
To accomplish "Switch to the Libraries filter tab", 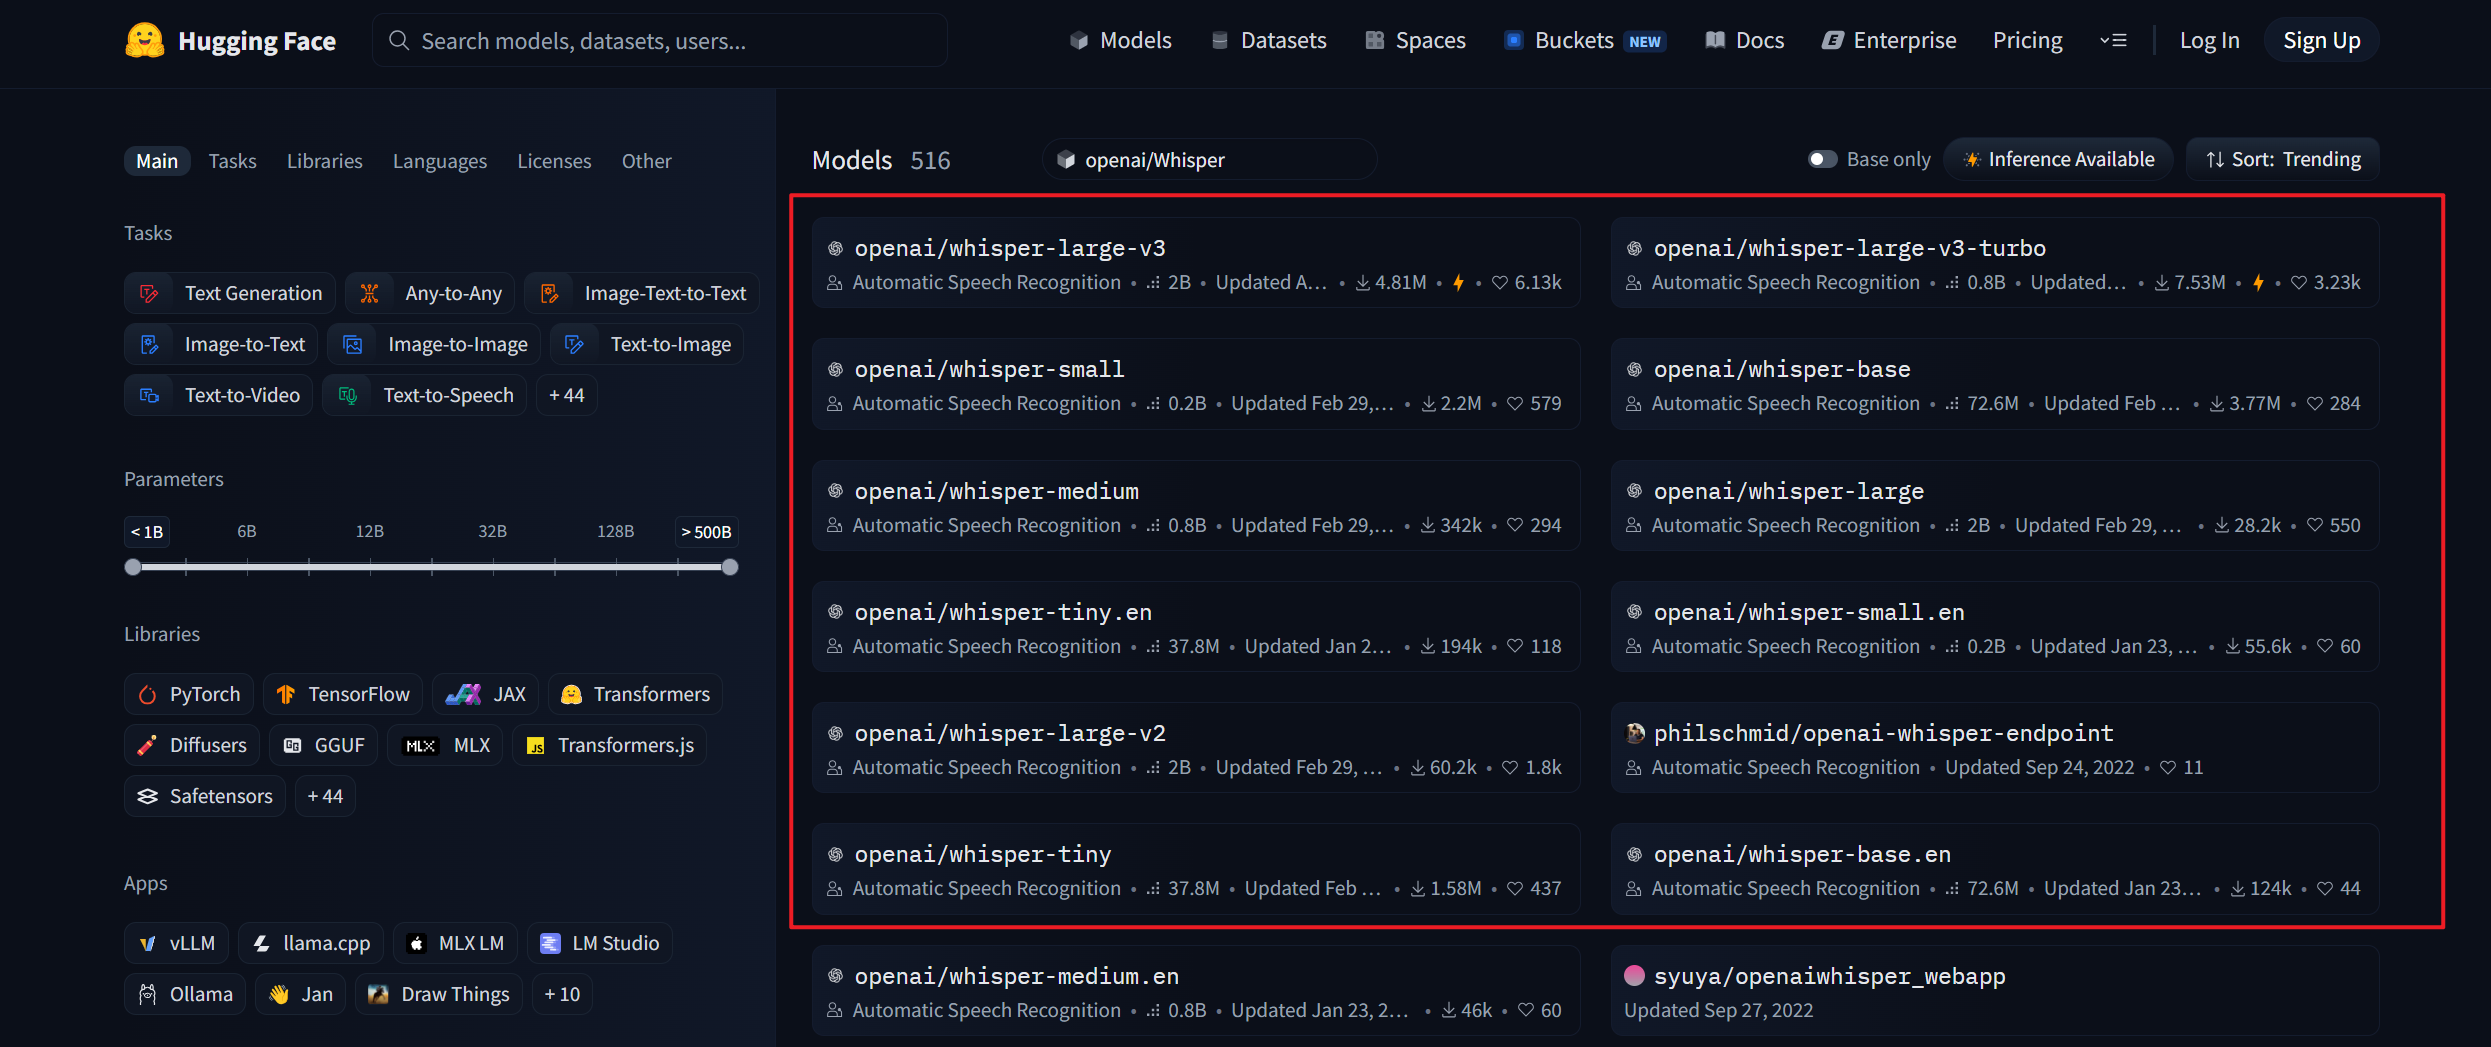I will pos(325,161).
